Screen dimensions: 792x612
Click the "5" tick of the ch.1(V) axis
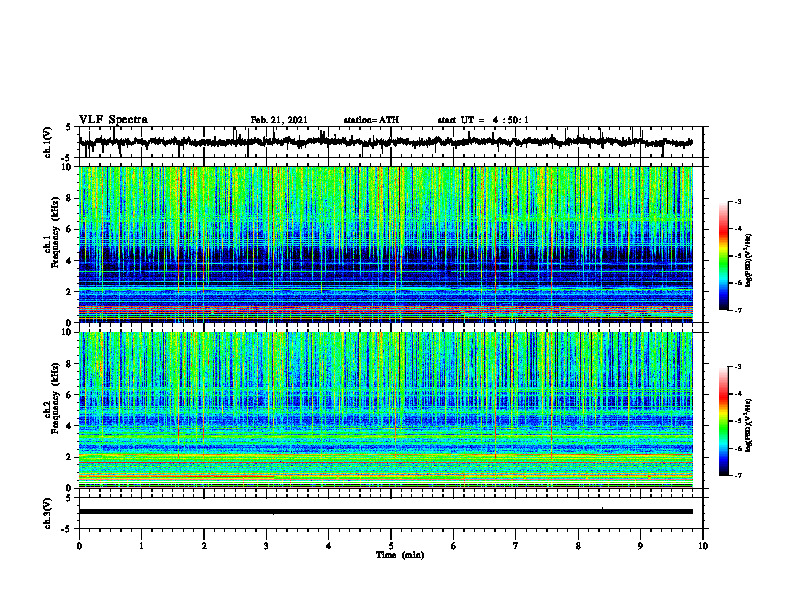click(68, 127)
